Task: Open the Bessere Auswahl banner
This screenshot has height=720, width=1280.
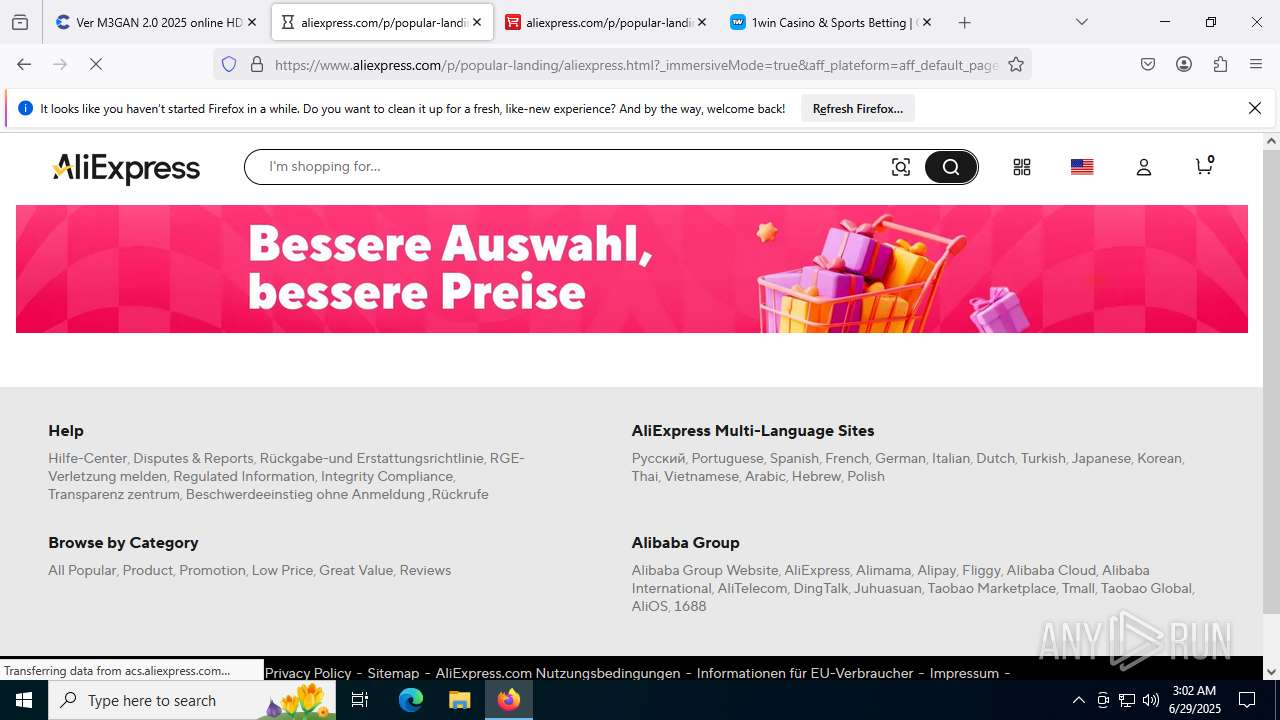Action: [632, 269]
